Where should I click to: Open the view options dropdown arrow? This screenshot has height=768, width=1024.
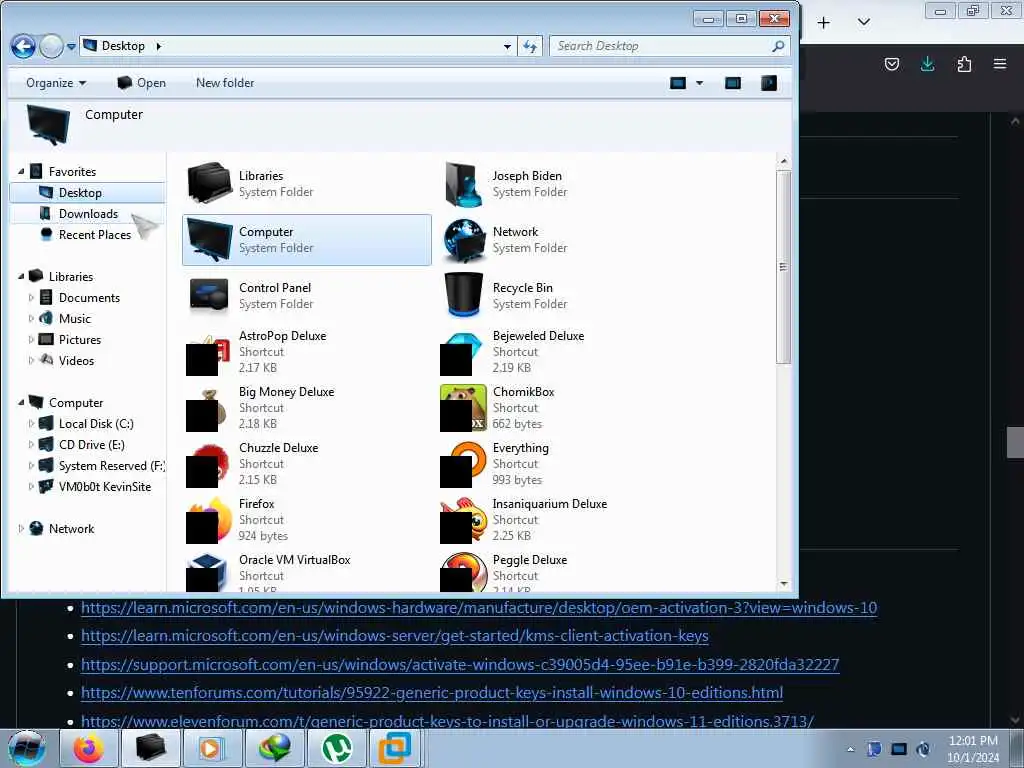tap(699, 83)
